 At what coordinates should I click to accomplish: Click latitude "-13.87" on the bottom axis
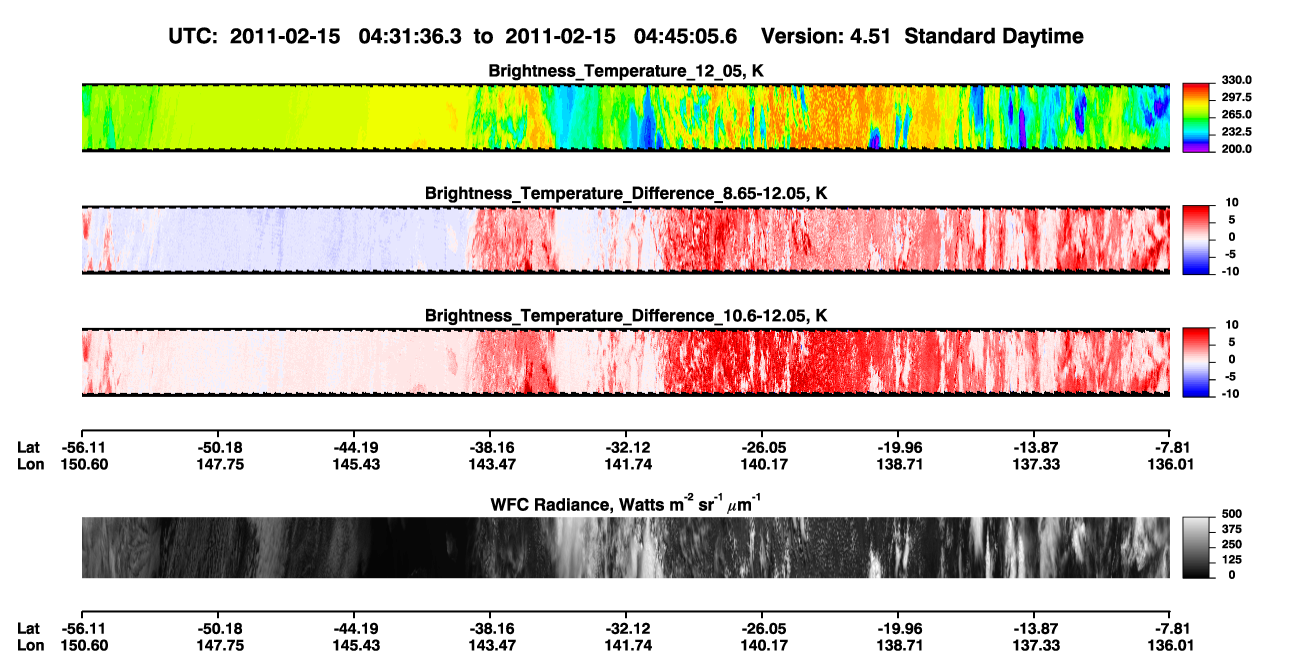pyautogui.click(x=1034, y=628)
